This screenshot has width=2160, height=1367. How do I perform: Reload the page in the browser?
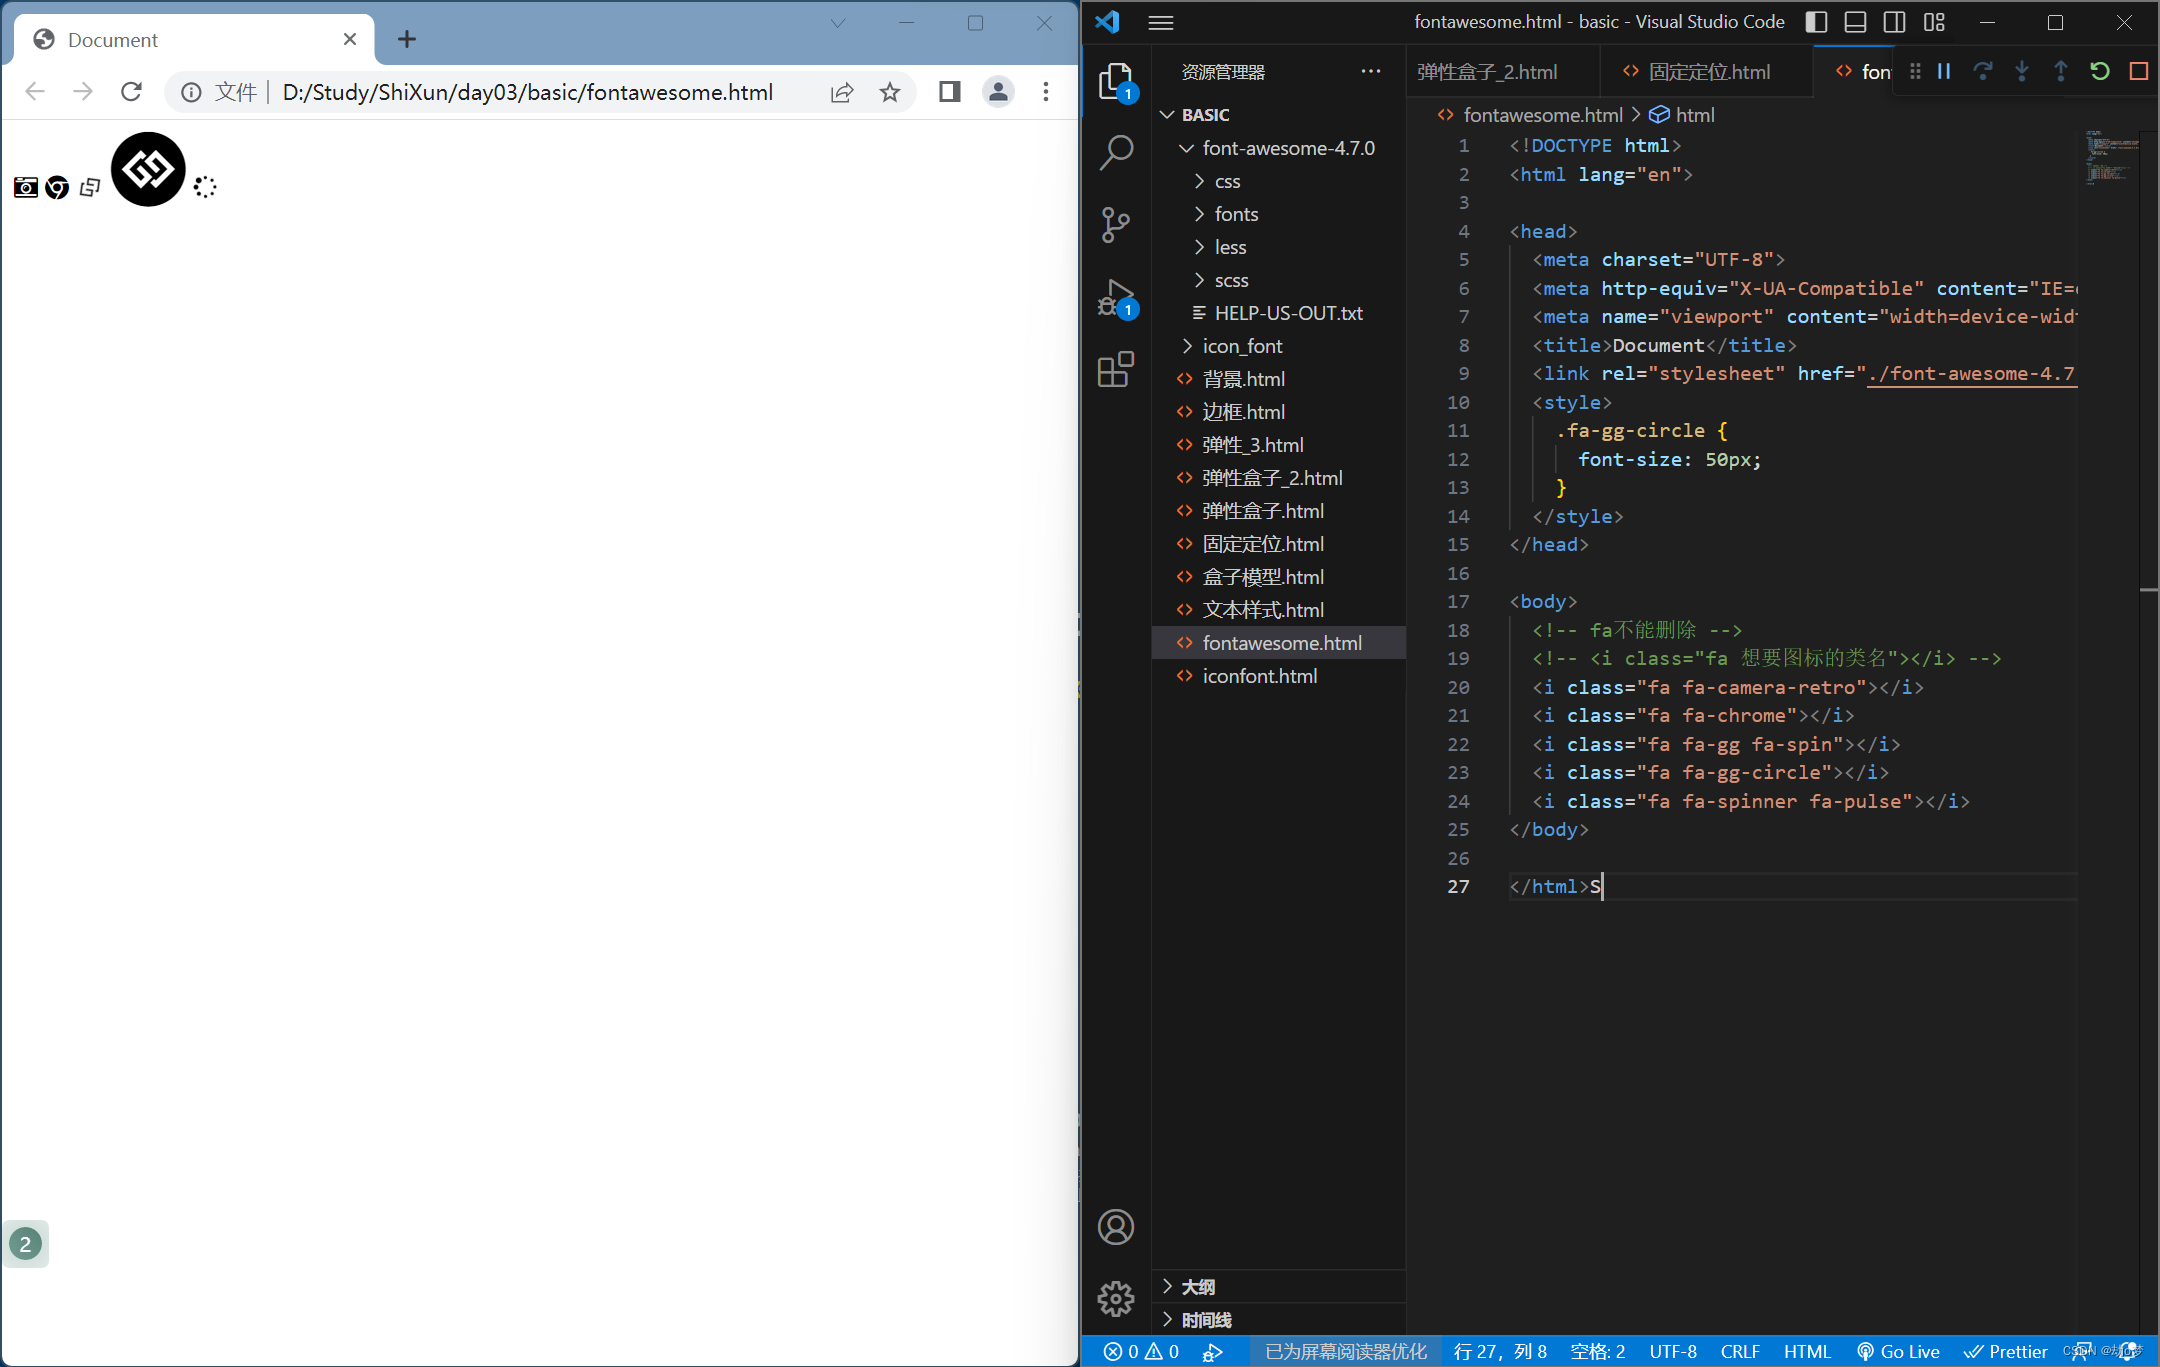(131, 92)
